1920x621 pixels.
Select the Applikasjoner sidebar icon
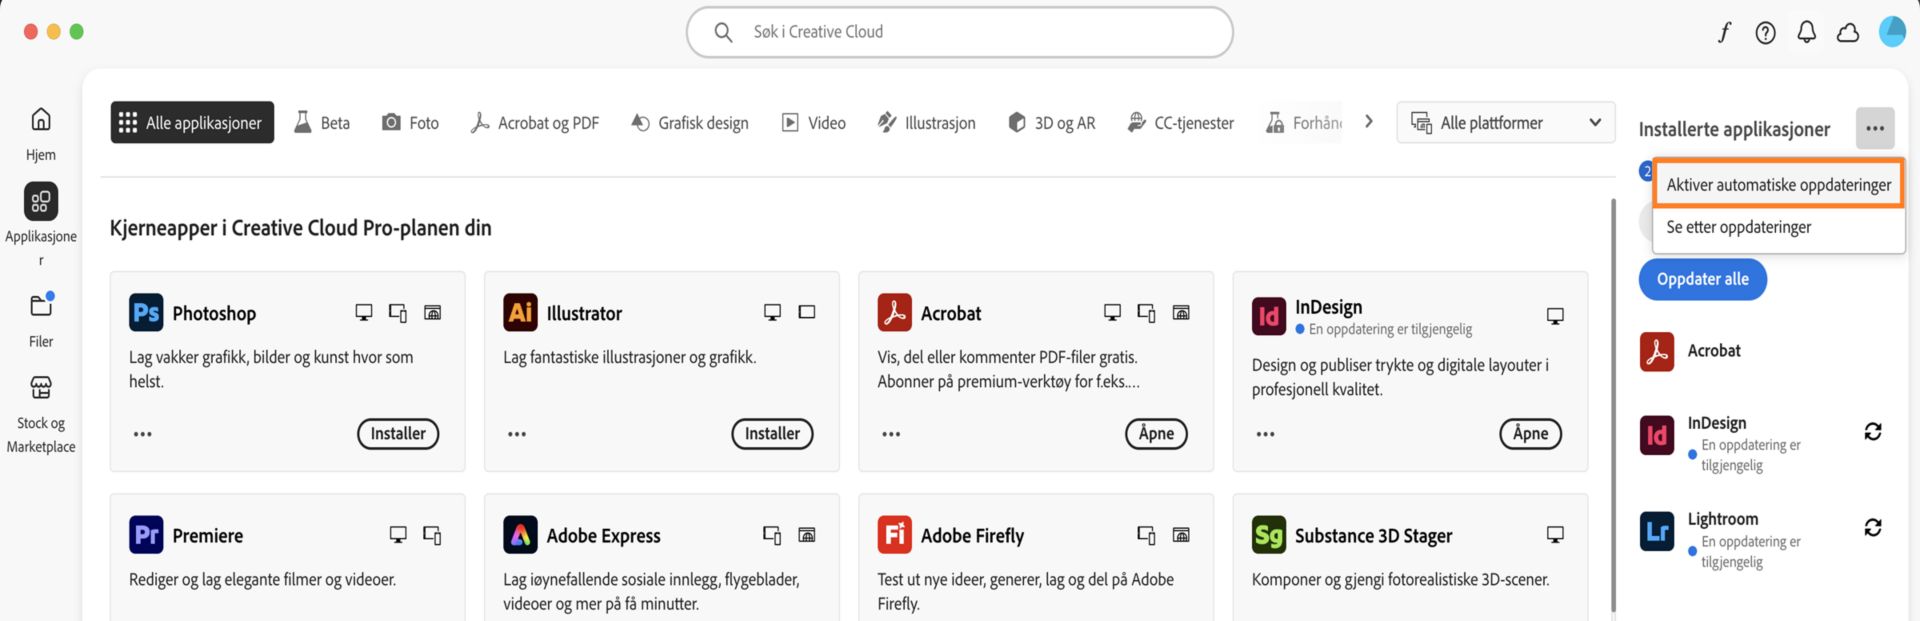pyautogui.click(x=41, y=202)
